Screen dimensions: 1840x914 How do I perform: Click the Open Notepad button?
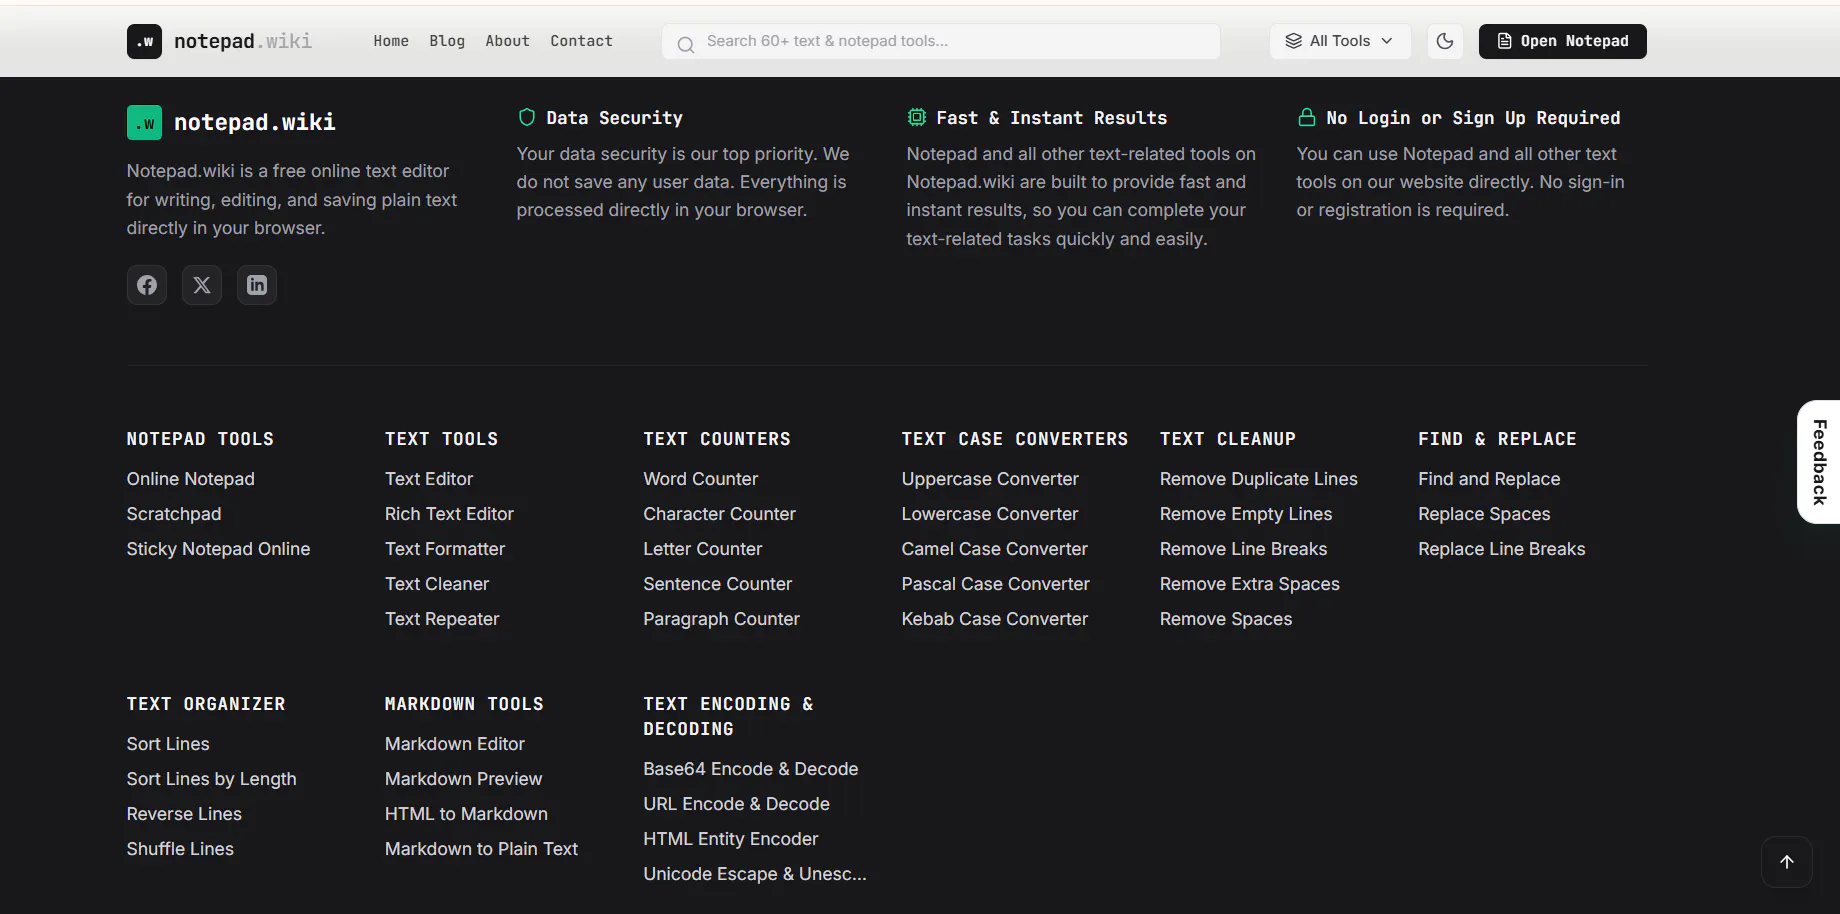point(1563,41)
